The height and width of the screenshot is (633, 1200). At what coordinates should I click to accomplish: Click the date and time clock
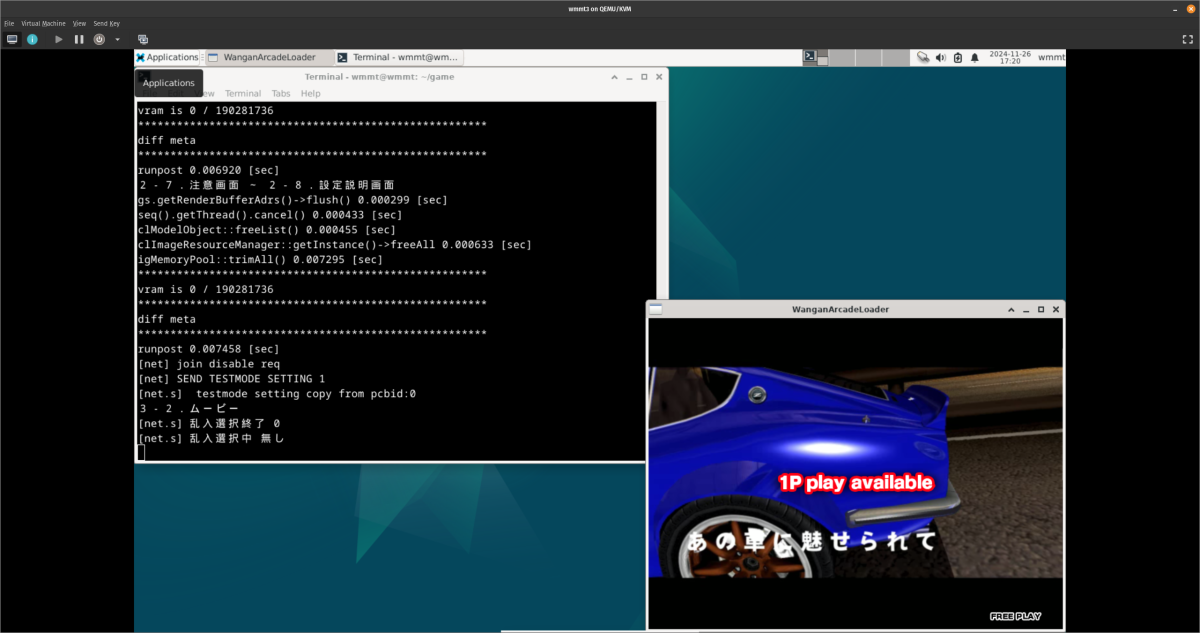tap(1010, 57)
